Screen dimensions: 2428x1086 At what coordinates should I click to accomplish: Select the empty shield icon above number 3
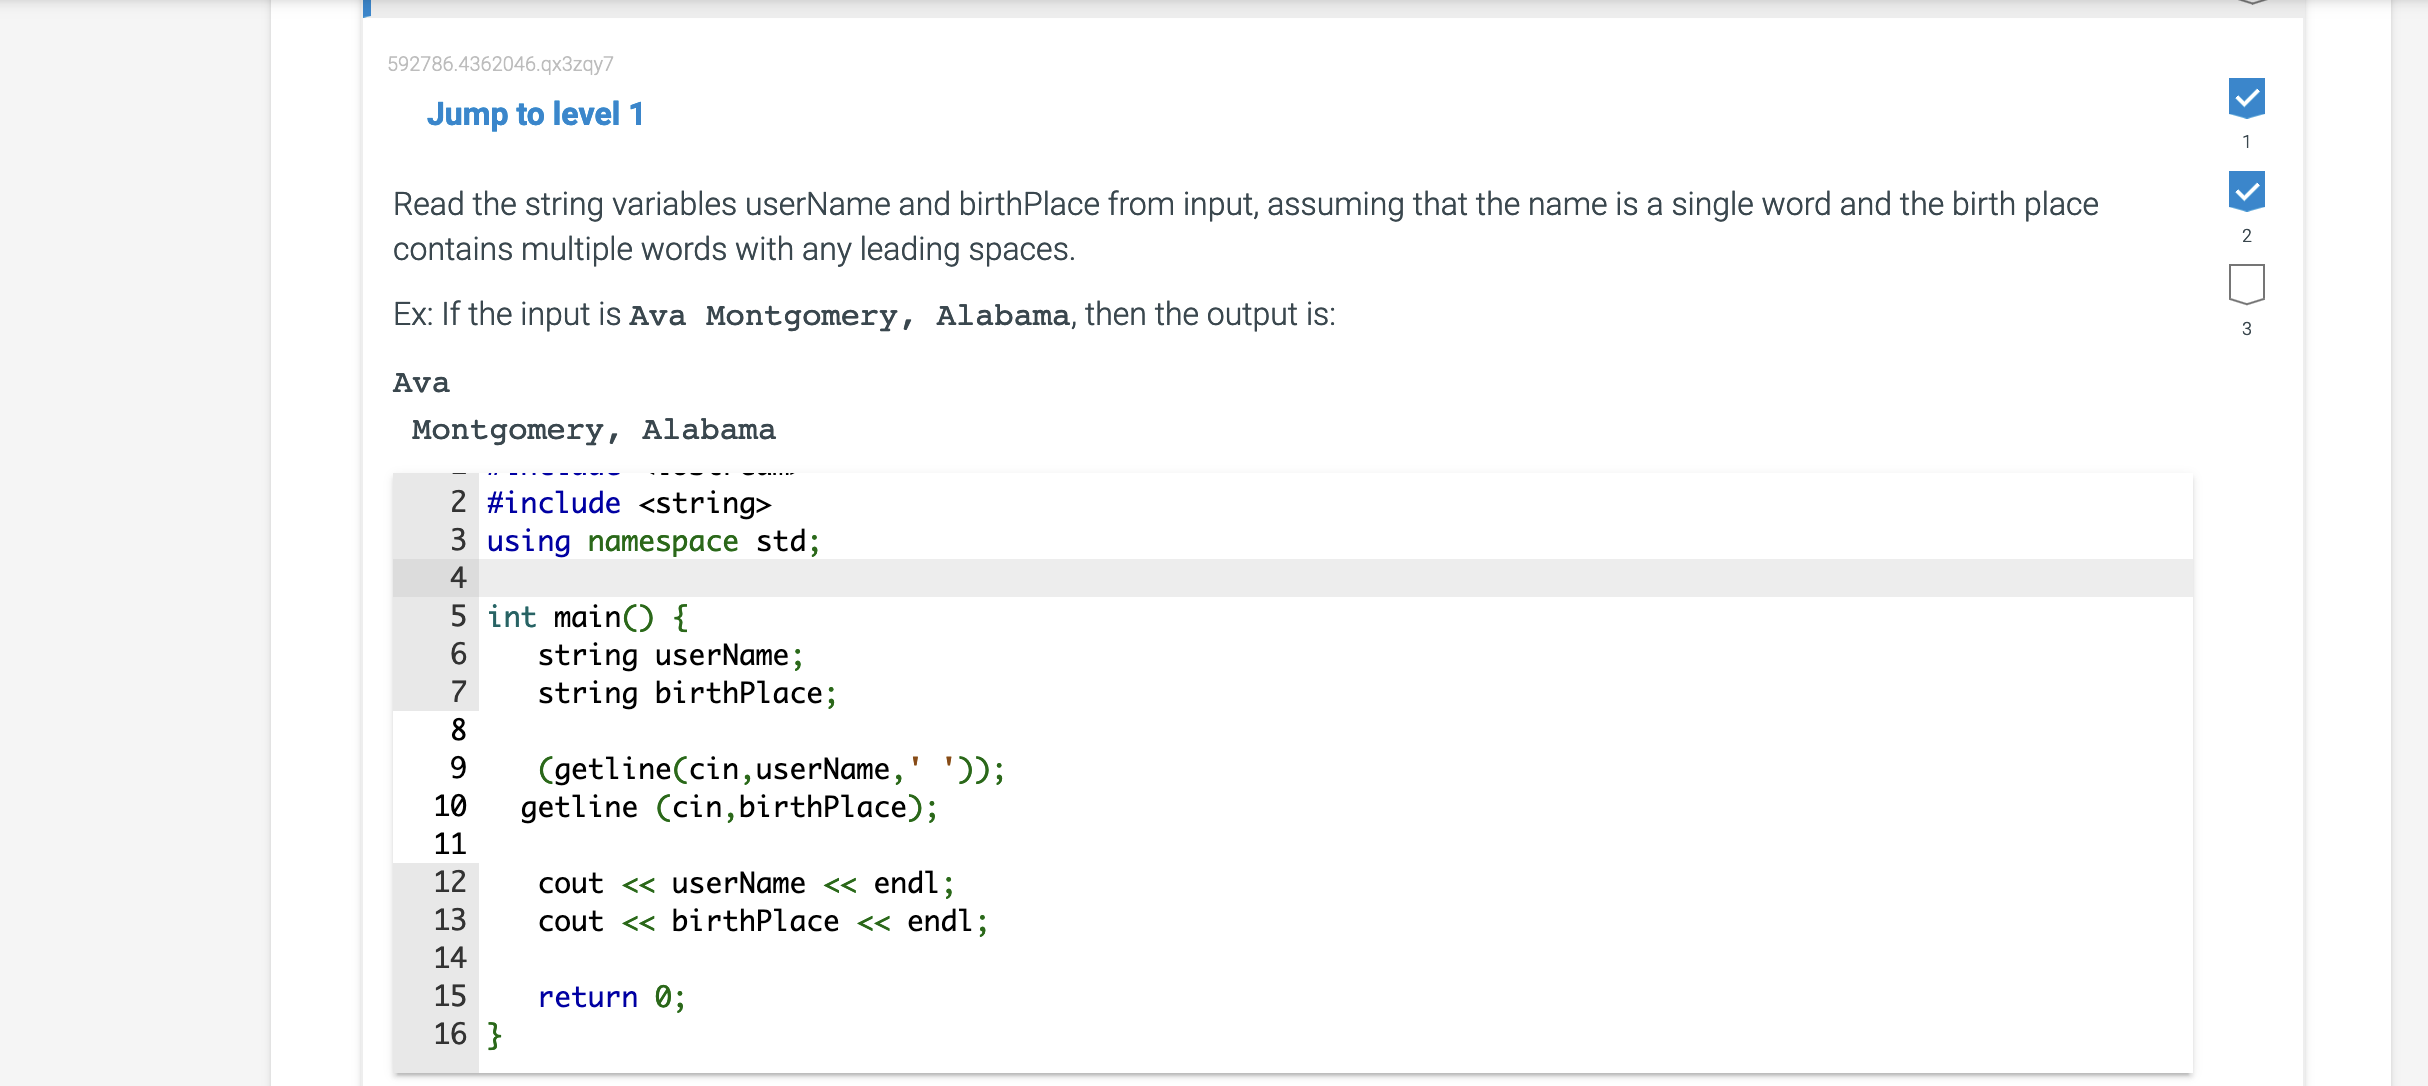click(2246, 282)
